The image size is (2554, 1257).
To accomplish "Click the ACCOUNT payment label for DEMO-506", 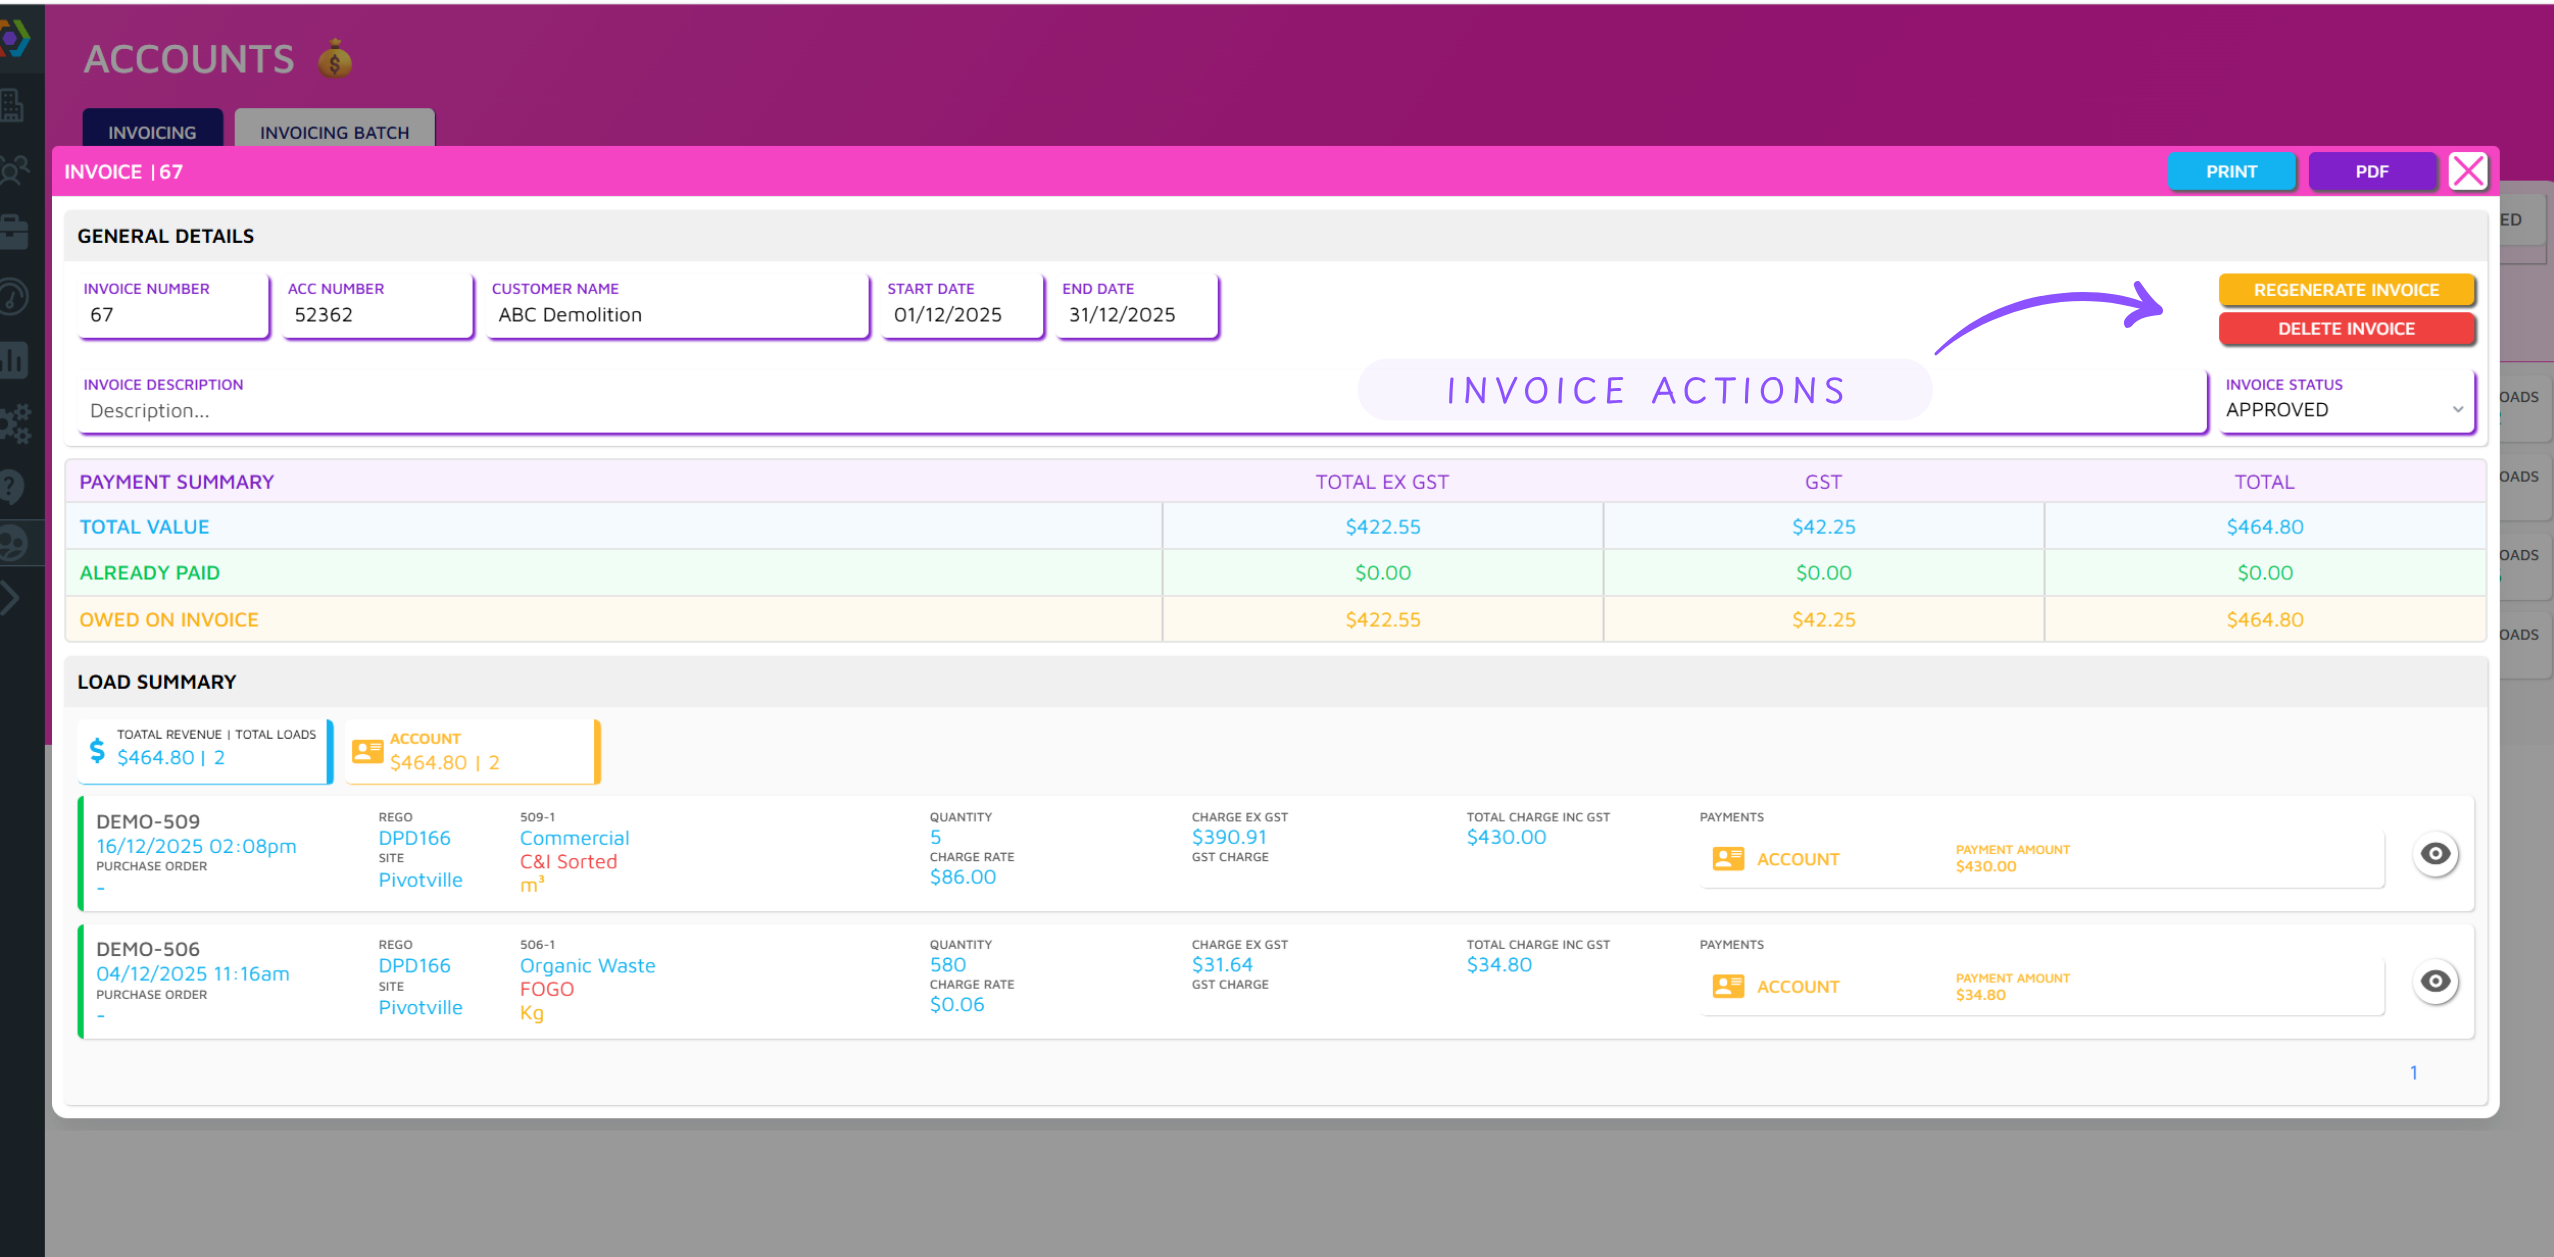I will click(1797, 987).
